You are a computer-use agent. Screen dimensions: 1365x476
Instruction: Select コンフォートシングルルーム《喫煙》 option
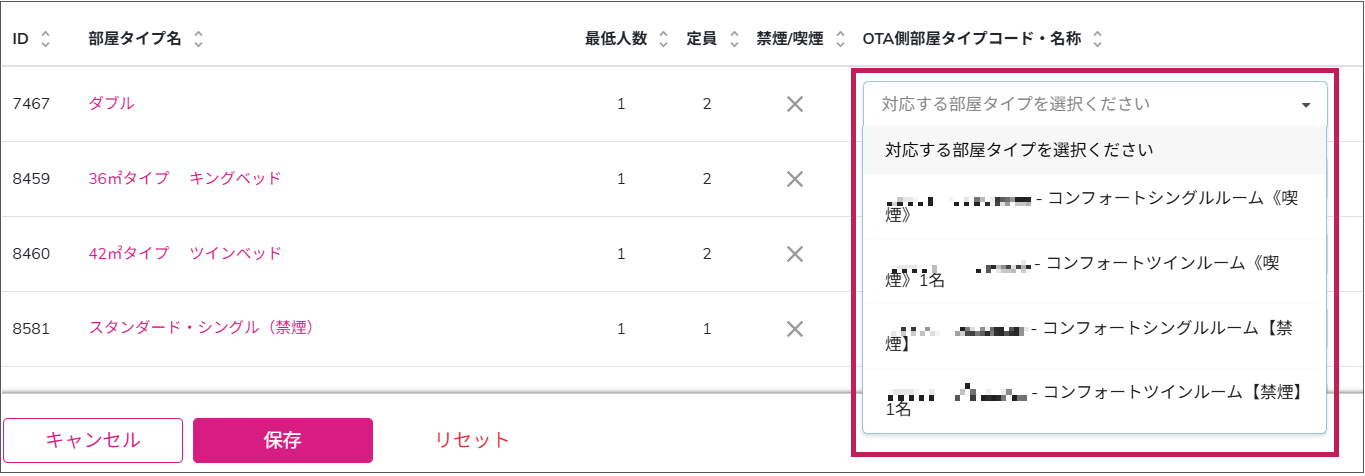pyautogui.click(x=1095, y=207)
